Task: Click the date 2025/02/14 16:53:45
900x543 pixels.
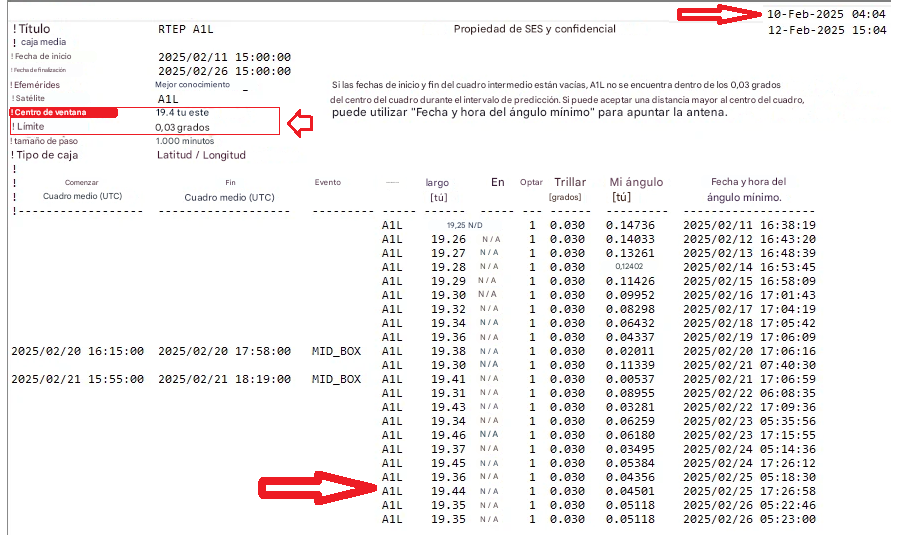Action: coord(749,267)
